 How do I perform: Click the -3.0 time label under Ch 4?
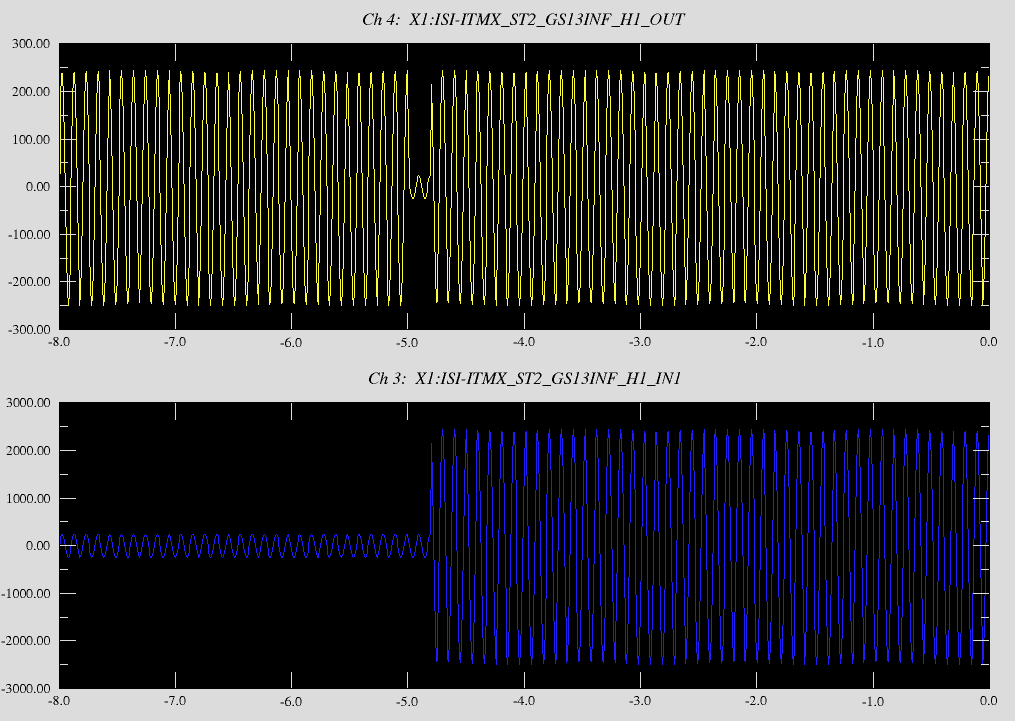(x=640, y=342)
